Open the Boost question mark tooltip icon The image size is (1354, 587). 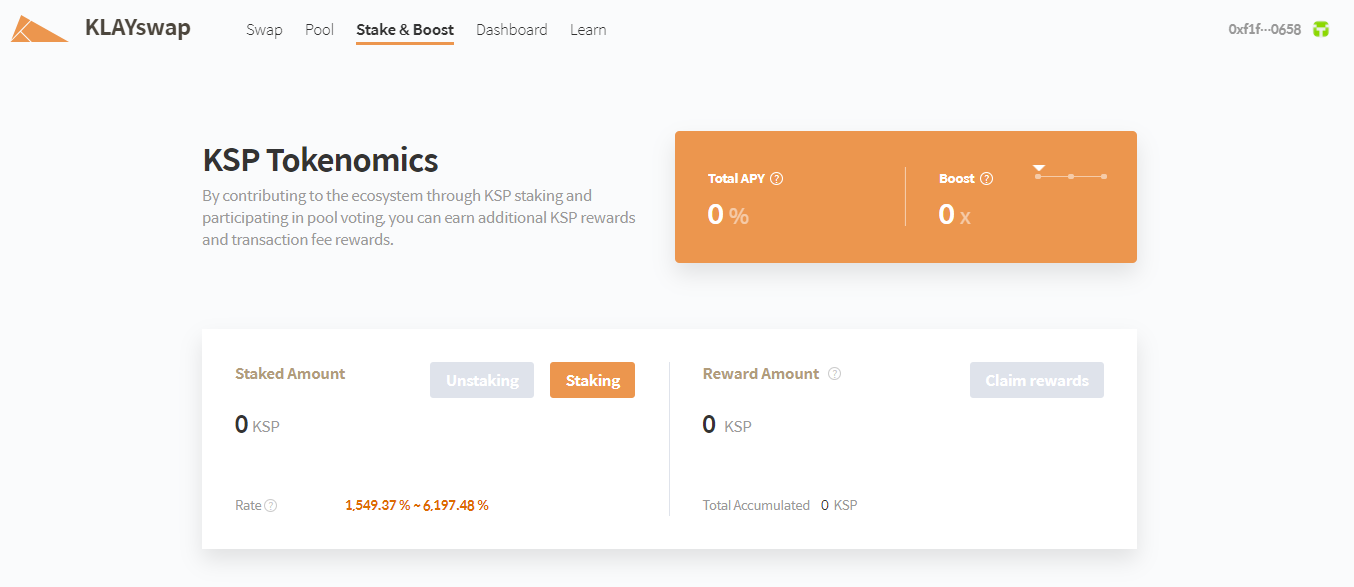[986, 179]
